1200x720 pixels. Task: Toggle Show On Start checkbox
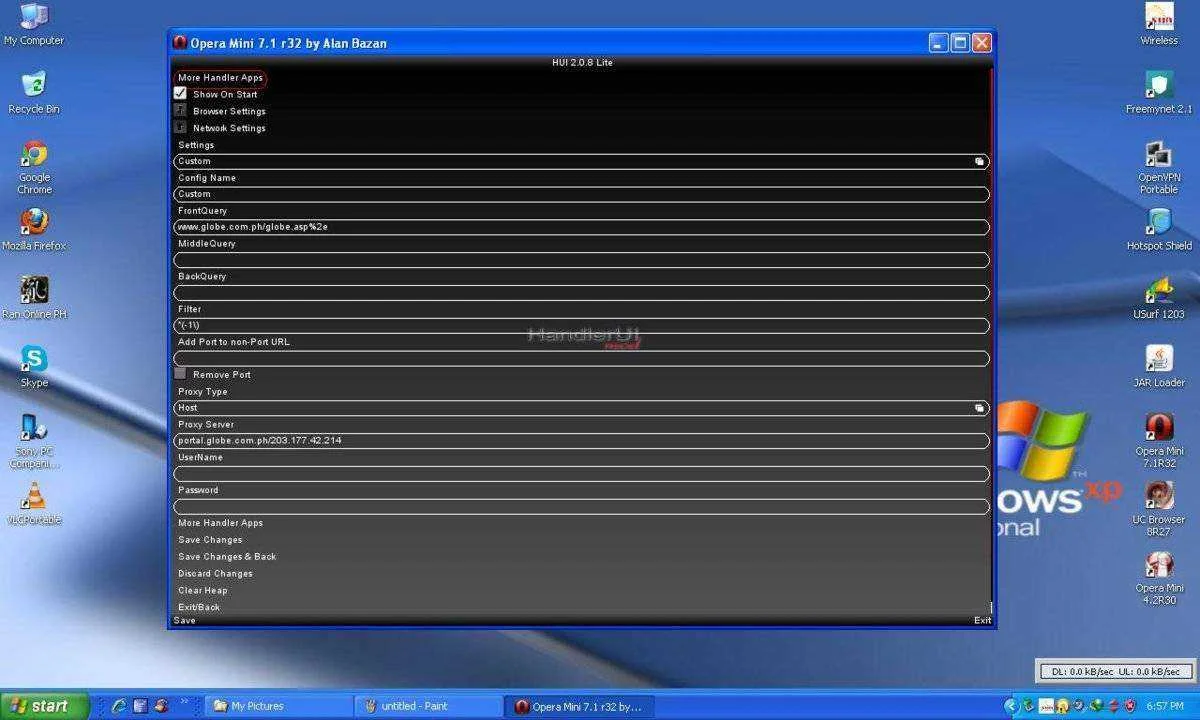point(180,94)
